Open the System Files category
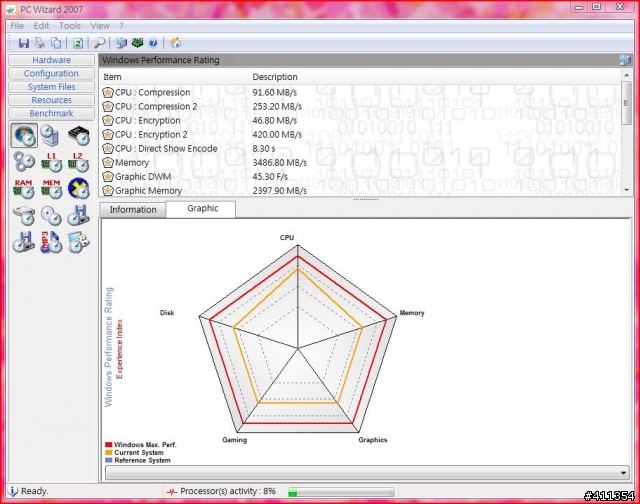Screen dimensions: 640x504 51,87
